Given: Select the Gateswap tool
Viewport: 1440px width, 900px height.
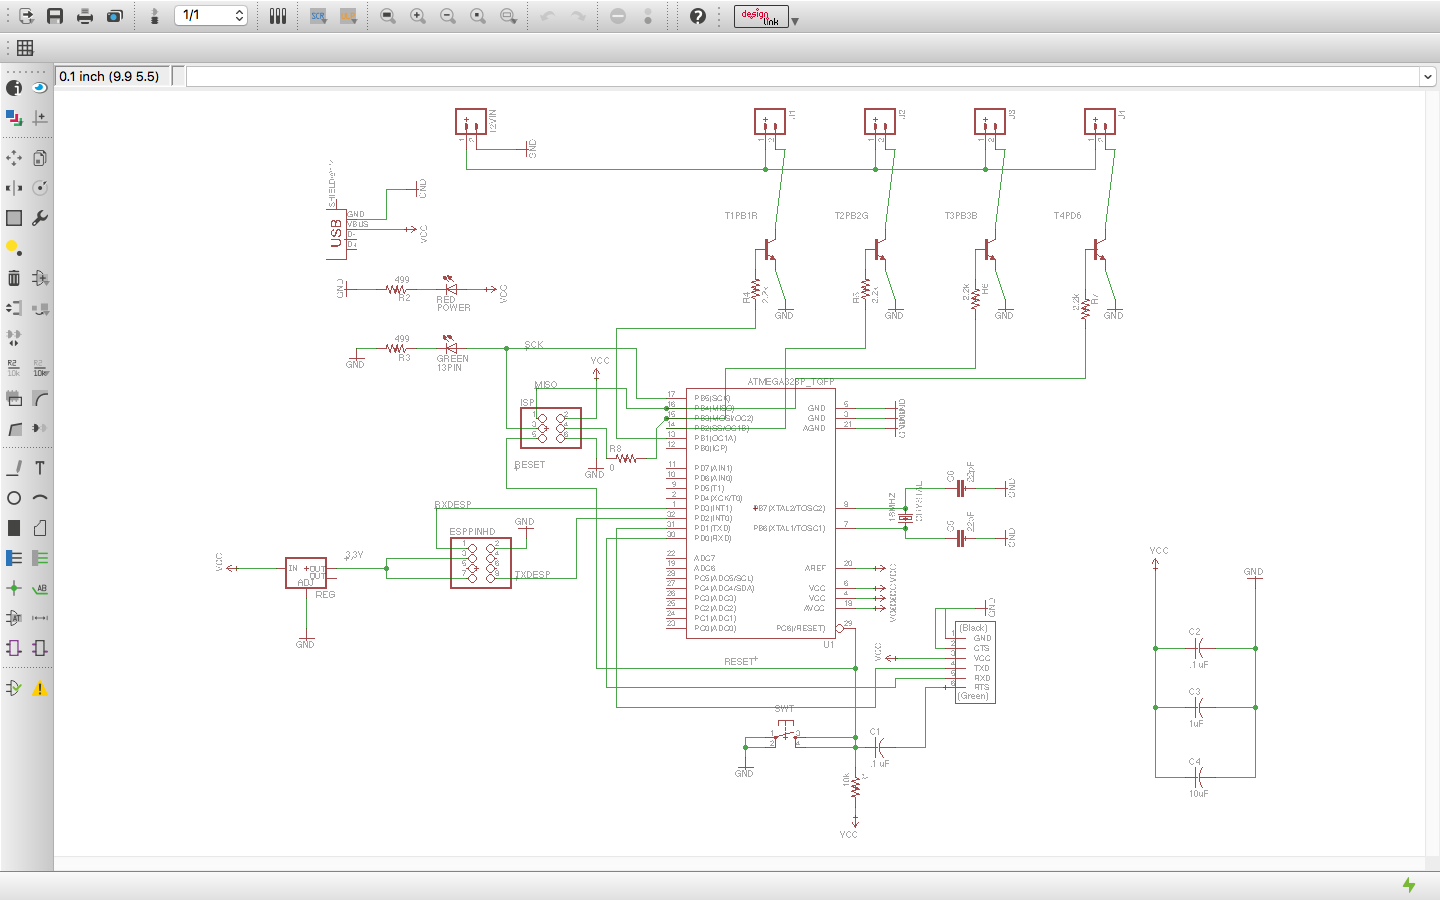Looking at the screenshot, I should tap(14, 338).
